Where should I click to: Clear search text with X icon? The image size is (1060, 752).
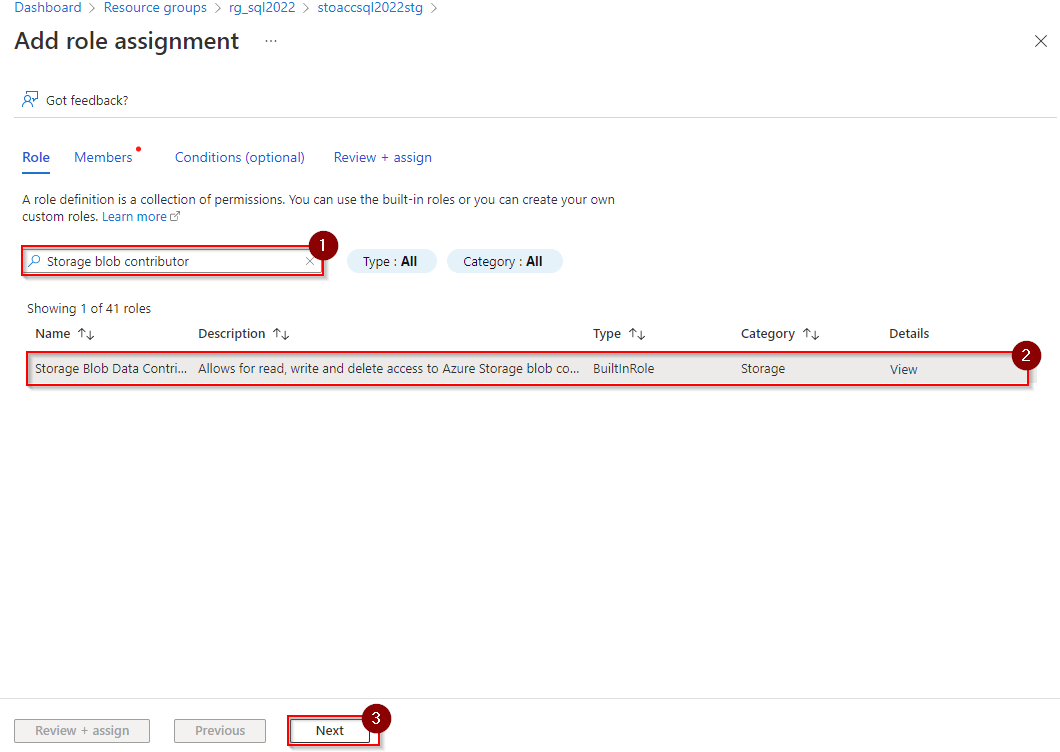click(x=310, y=261)
